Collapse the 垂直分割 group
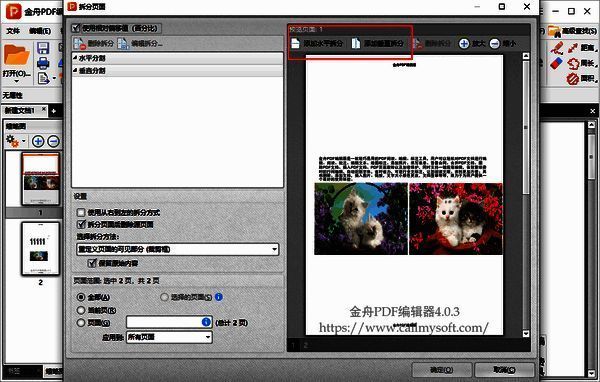 pyautogui.click(x=75, y=71)
